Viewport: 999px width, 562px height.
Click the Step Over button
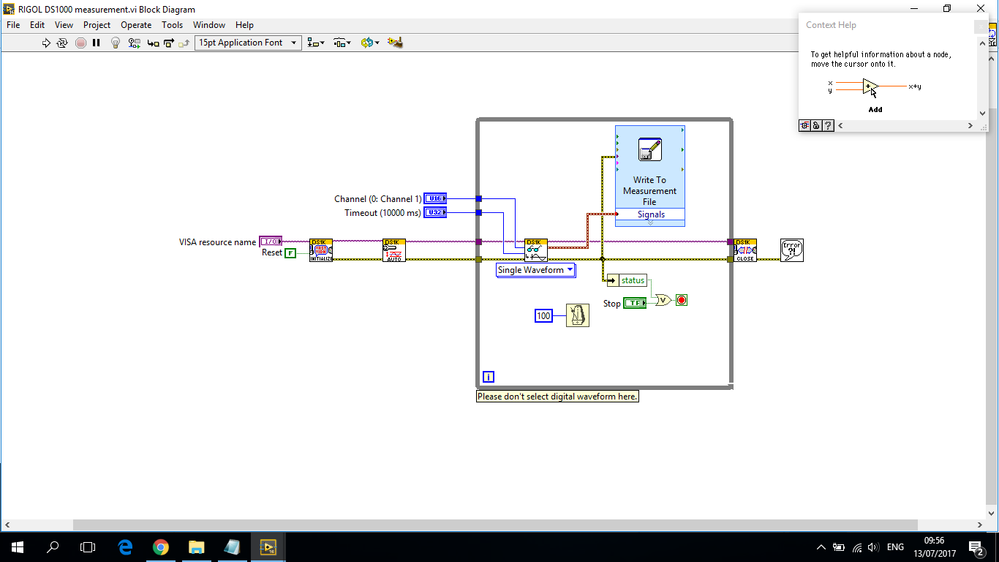[169, 43]
